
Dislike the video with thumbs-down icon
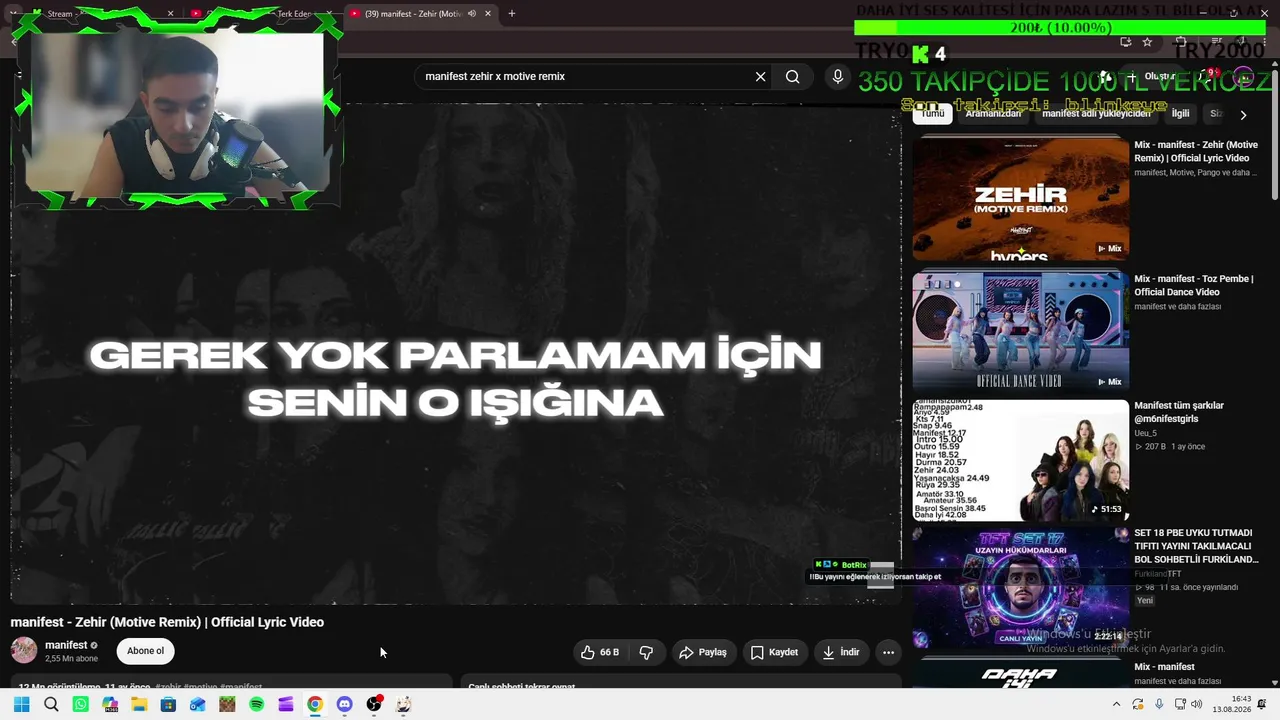646,652
